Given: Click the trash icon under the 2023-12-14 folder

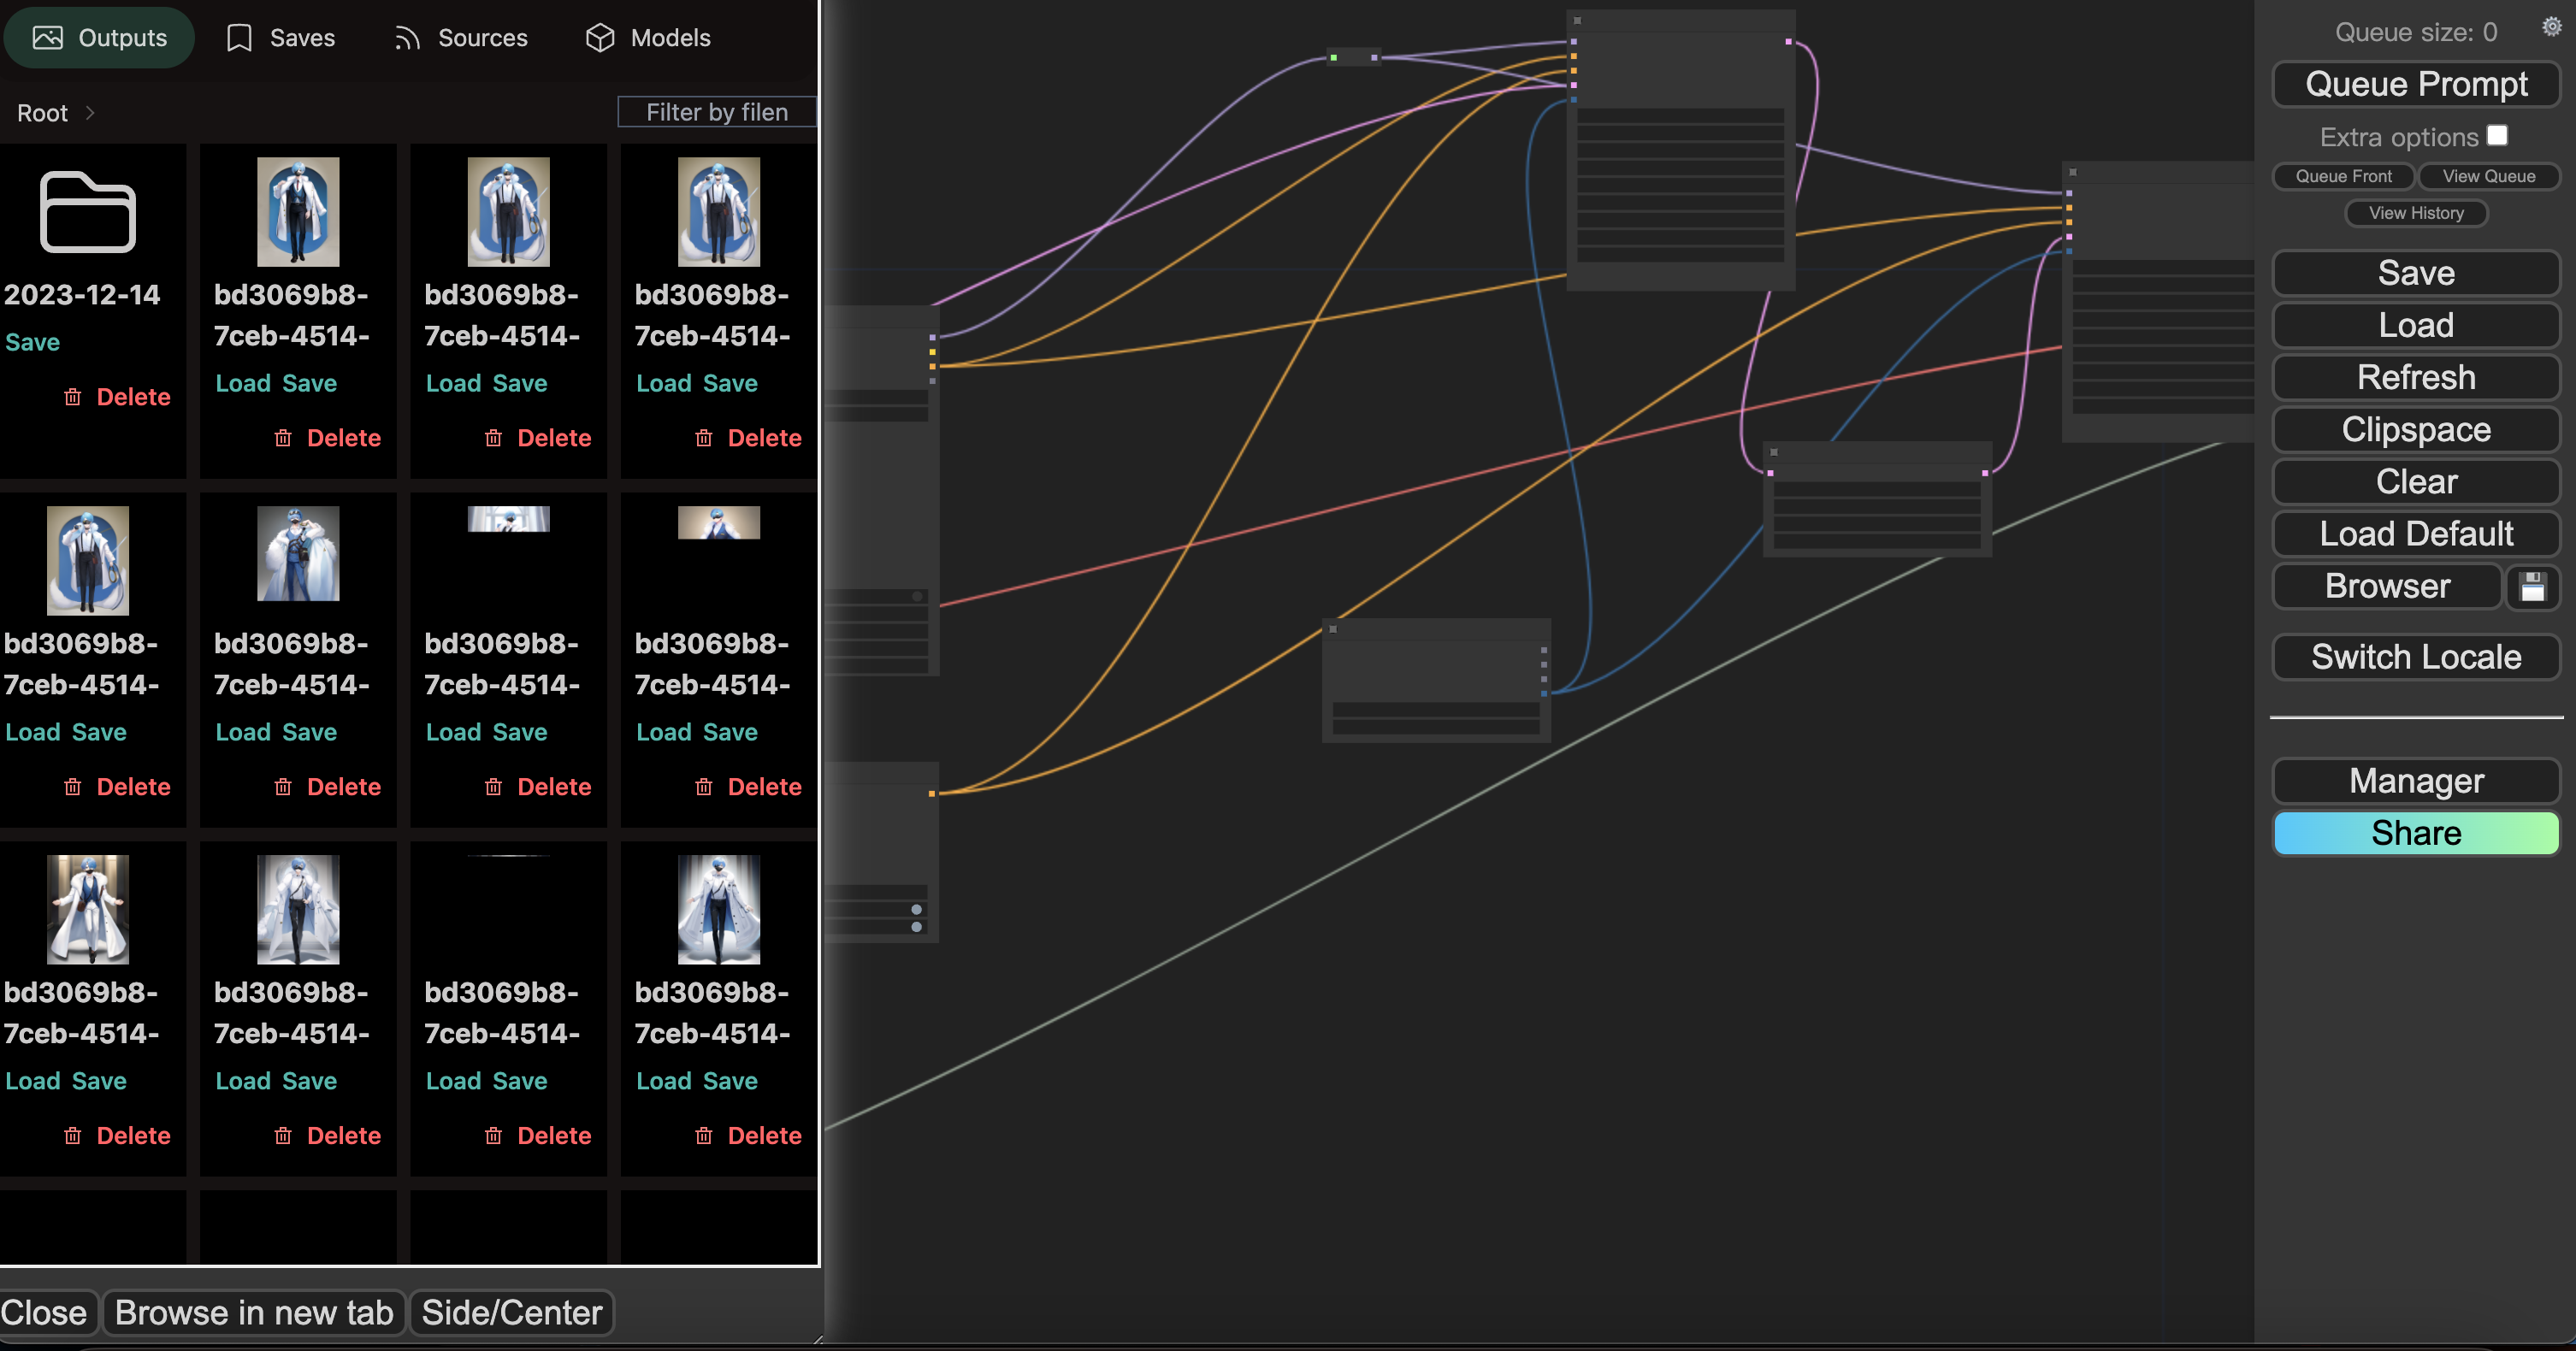Looking at the screenshot, I should pyautogui.click(x=73, y=397).
